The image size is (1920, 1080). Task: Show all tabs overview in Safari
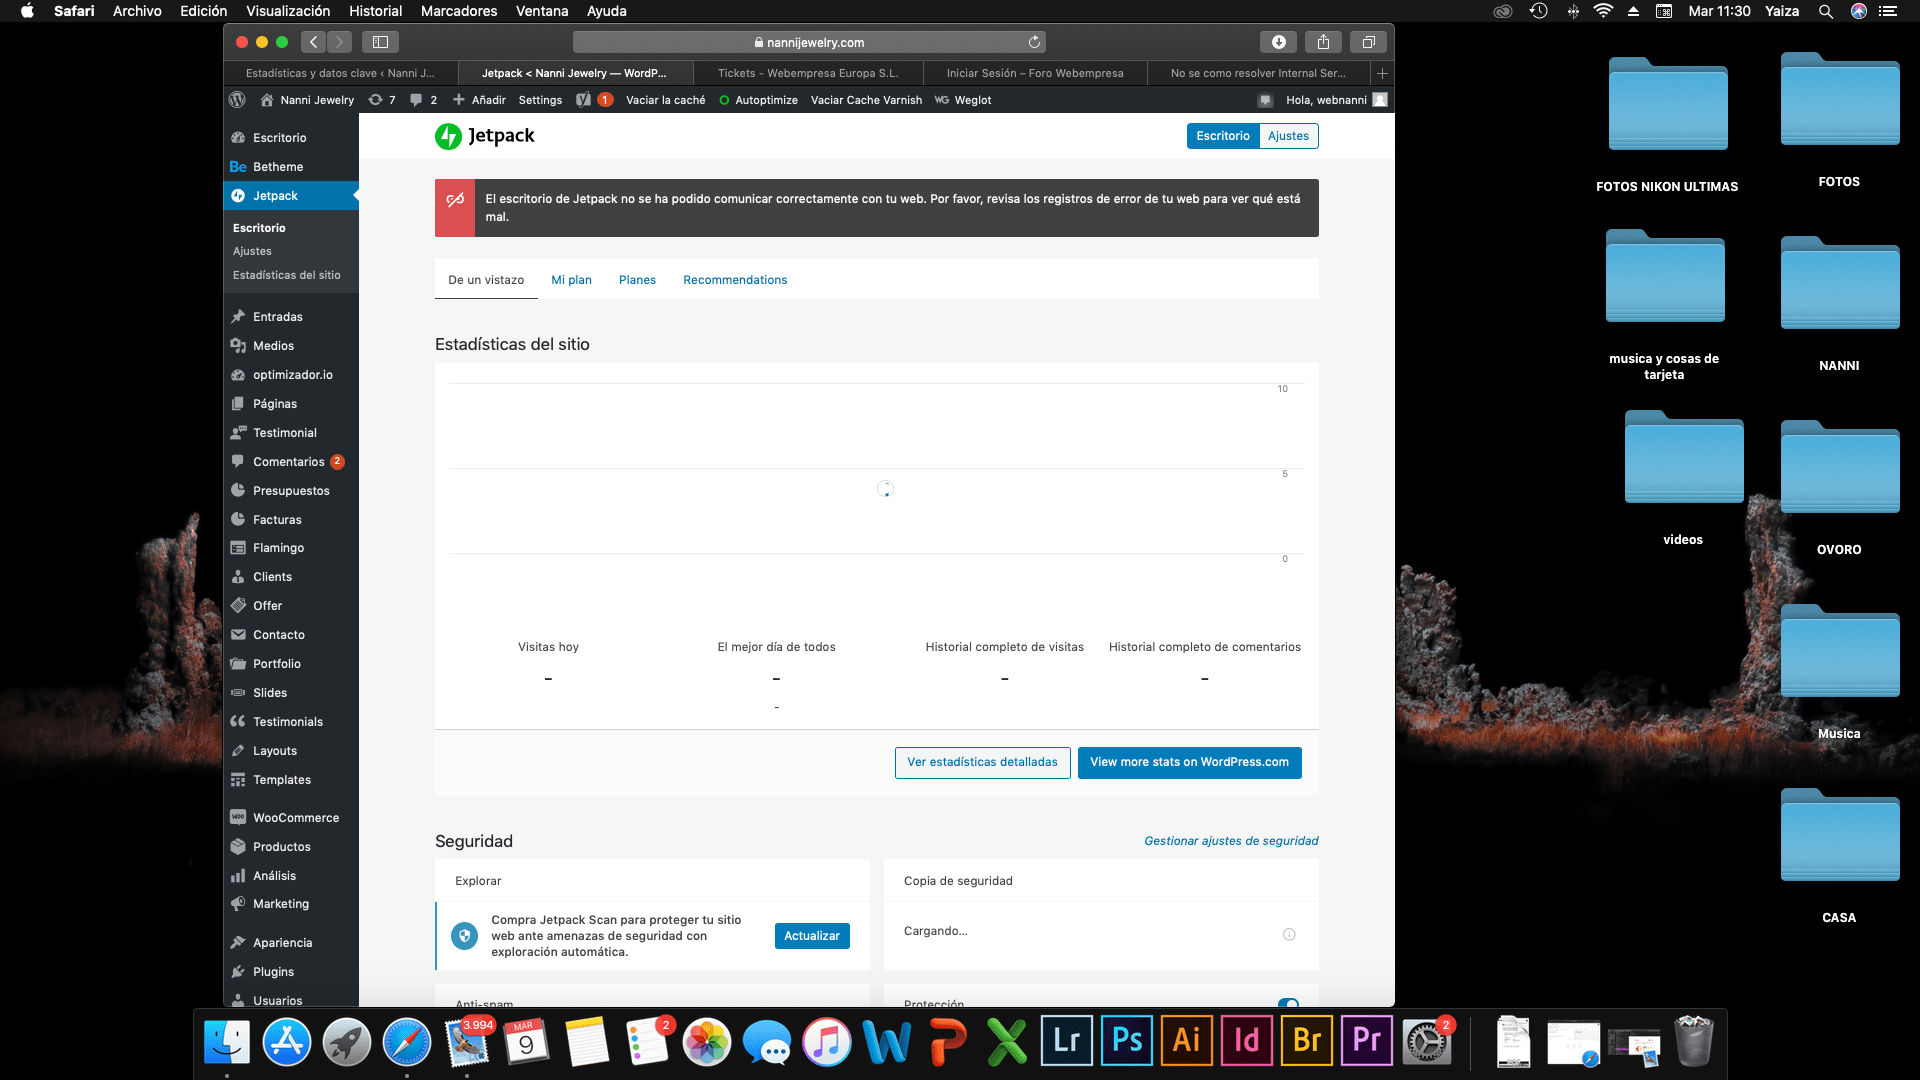pyautogui.click(x=1368, y=42)
